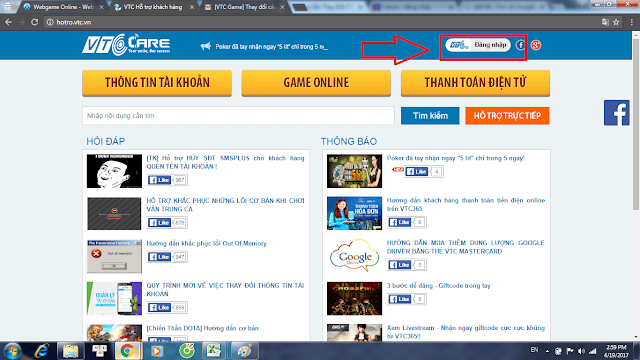Click the megaphone announcement icon
Image resolution: width=640 pixels, height=360 pixels.
point(206,46)
